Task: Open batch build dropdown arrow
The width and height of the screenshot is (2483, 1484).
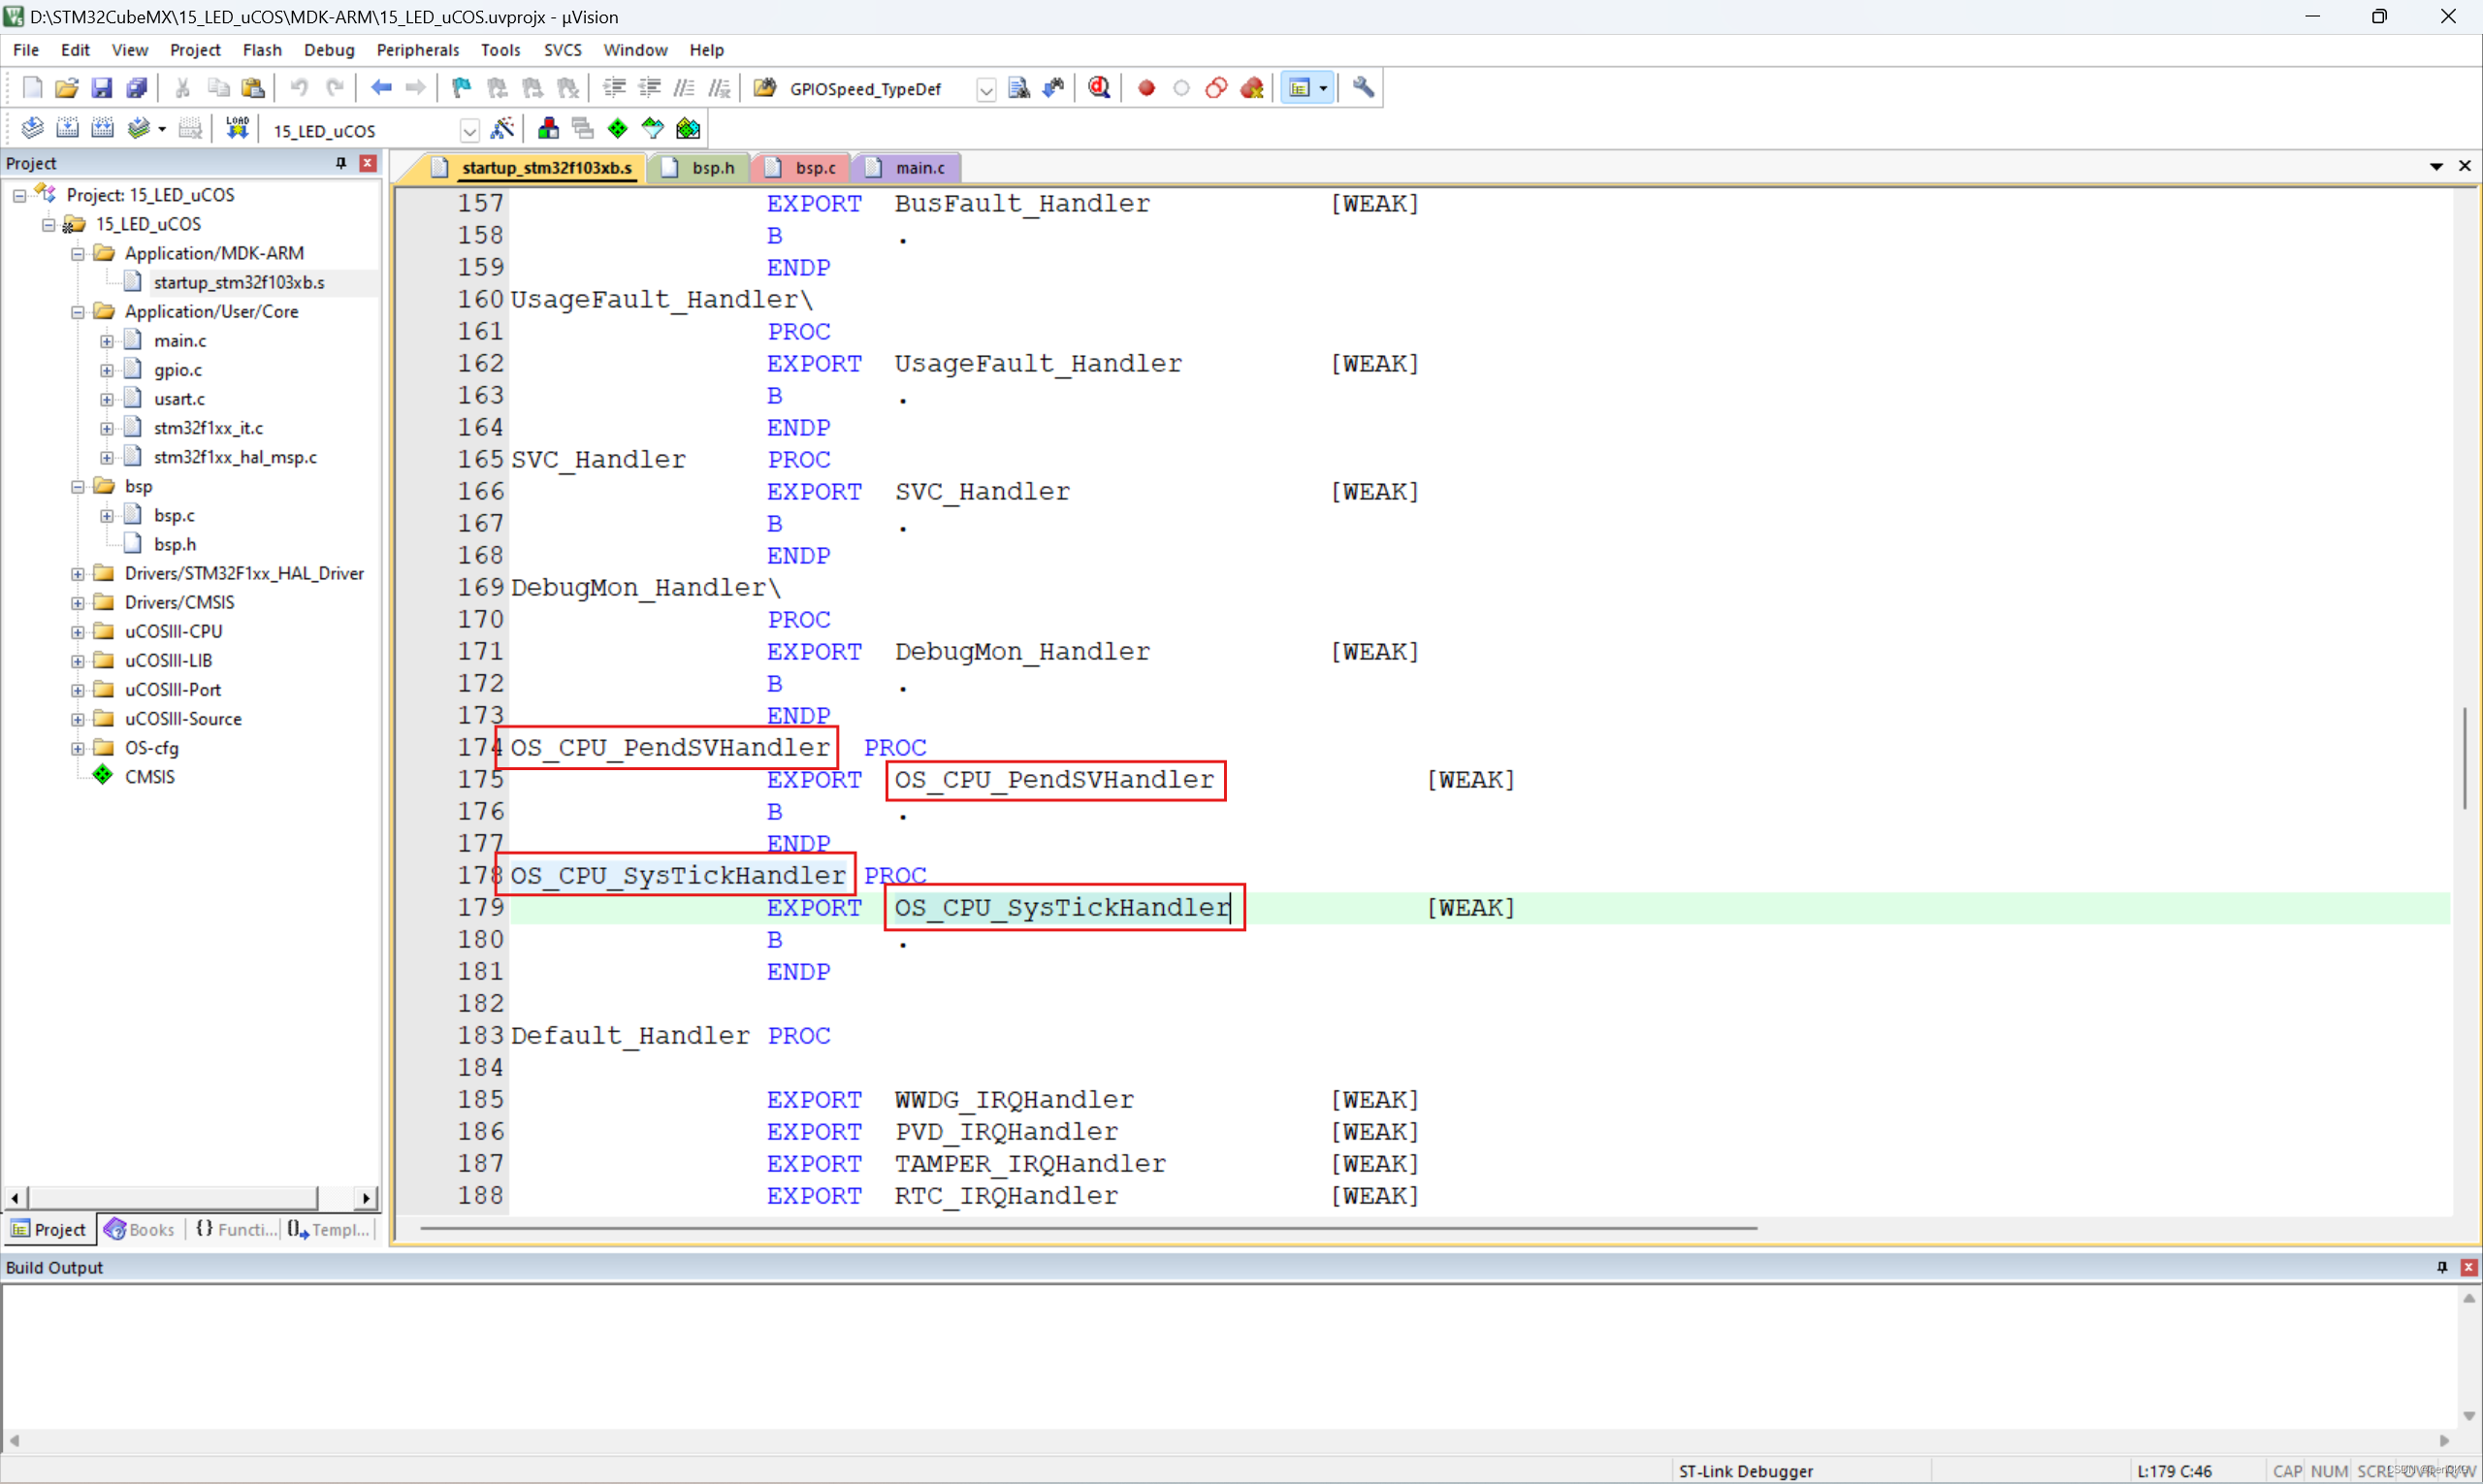Action: tap(162, 129)
